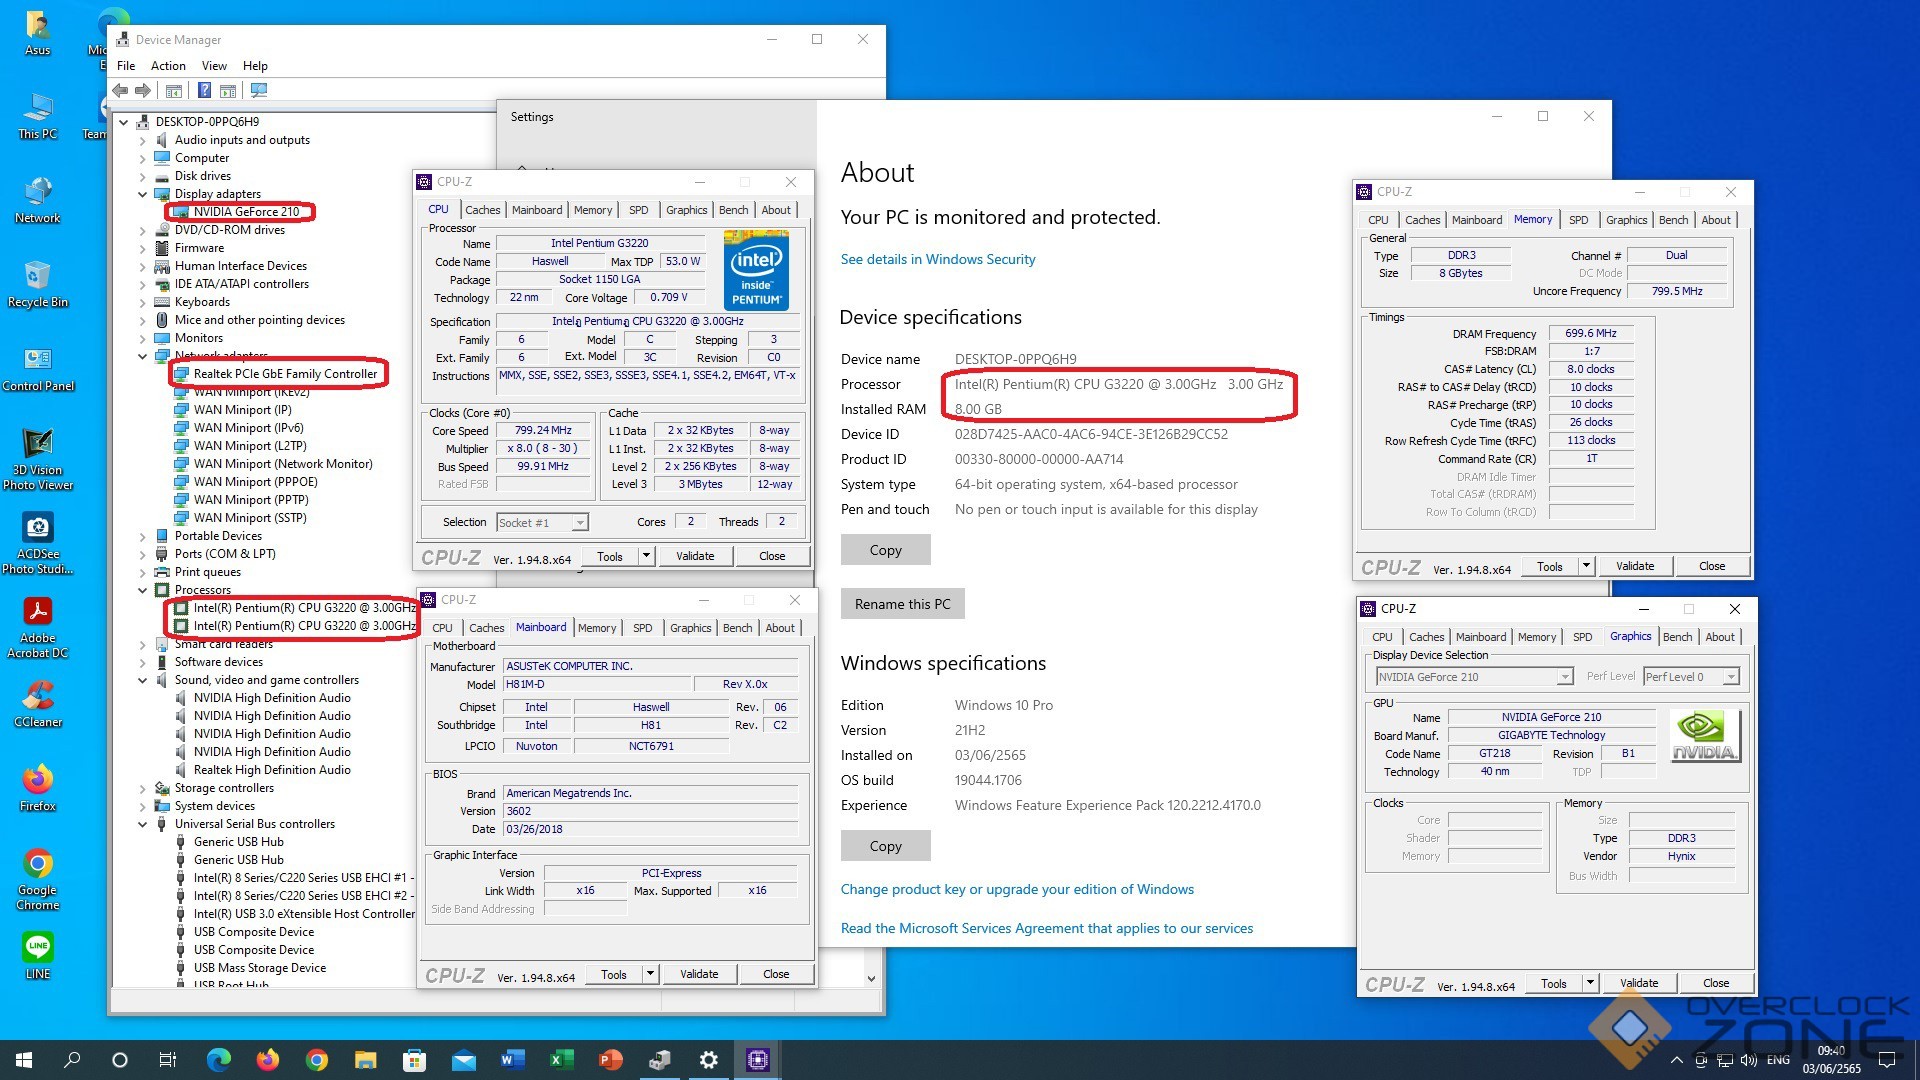Screen dimensions: 1920x1080
Task: Expand the Disk drives tree node
Action: click(143, 176)
